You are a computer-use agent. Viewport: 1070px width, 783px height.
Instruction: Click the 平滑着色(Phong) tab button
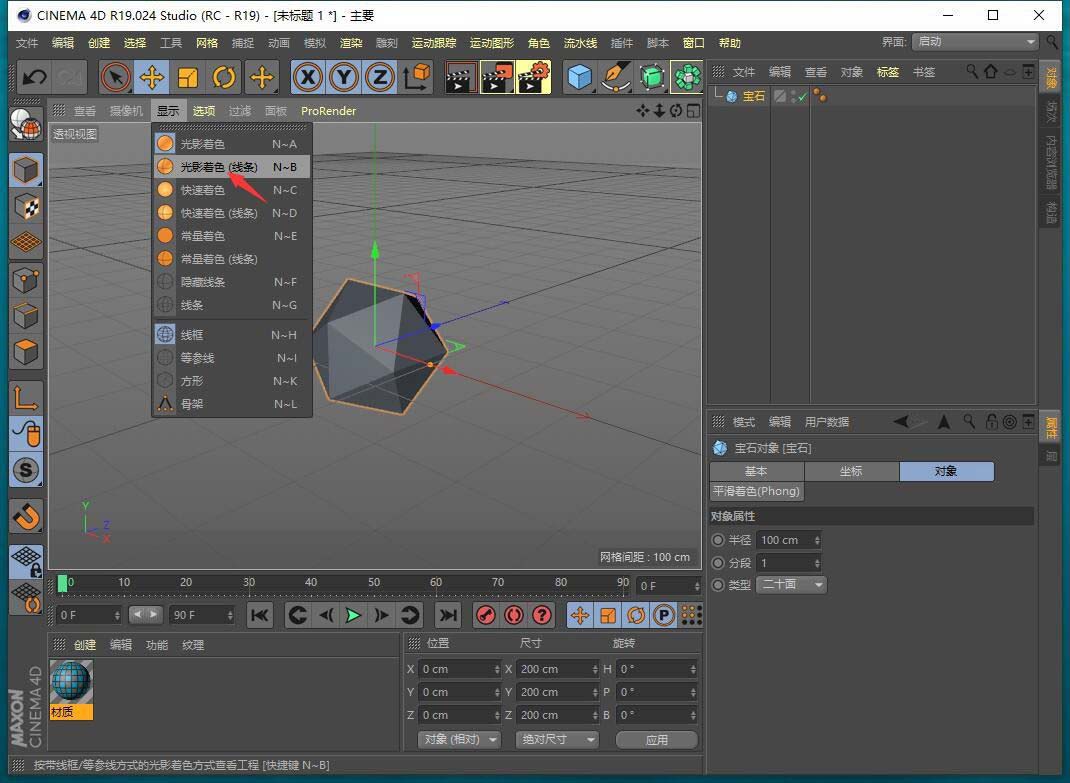(756, 492)
